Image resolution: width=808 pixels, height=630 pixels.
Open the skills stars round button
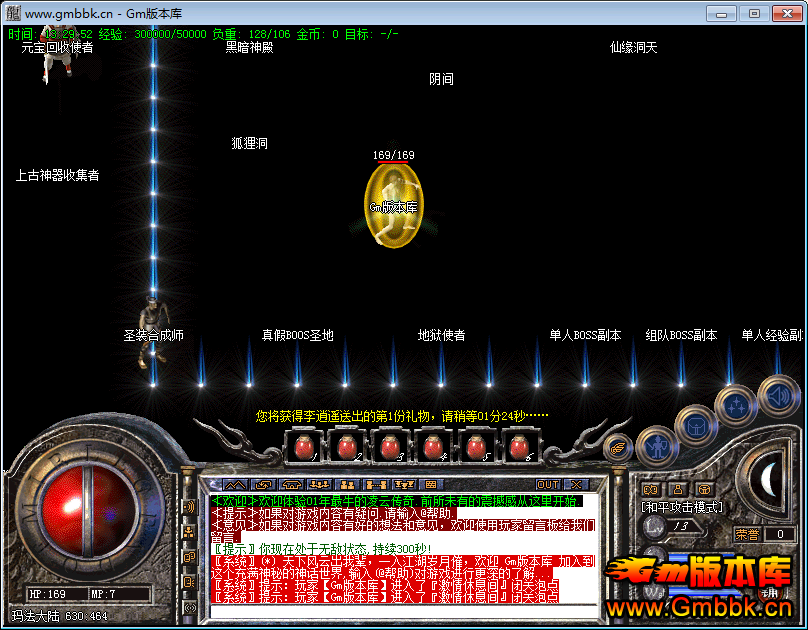click(736, 405)
